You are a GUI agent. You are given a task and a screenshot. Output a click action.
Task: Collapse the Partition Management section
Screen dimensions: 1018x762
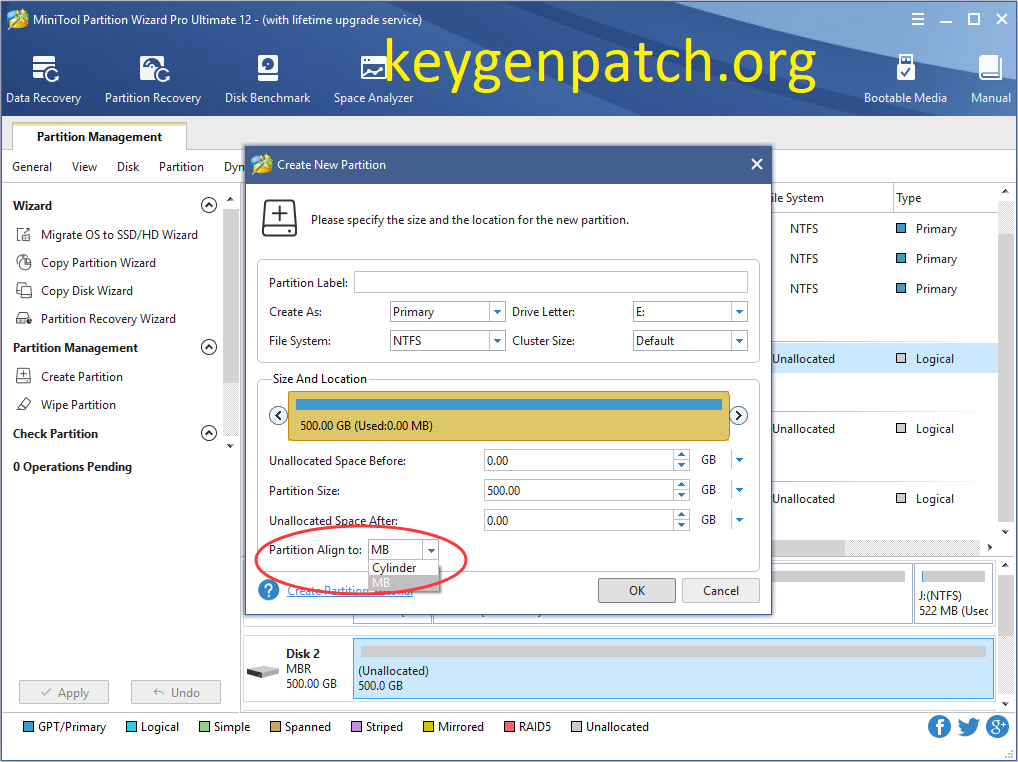coord(208,347)
